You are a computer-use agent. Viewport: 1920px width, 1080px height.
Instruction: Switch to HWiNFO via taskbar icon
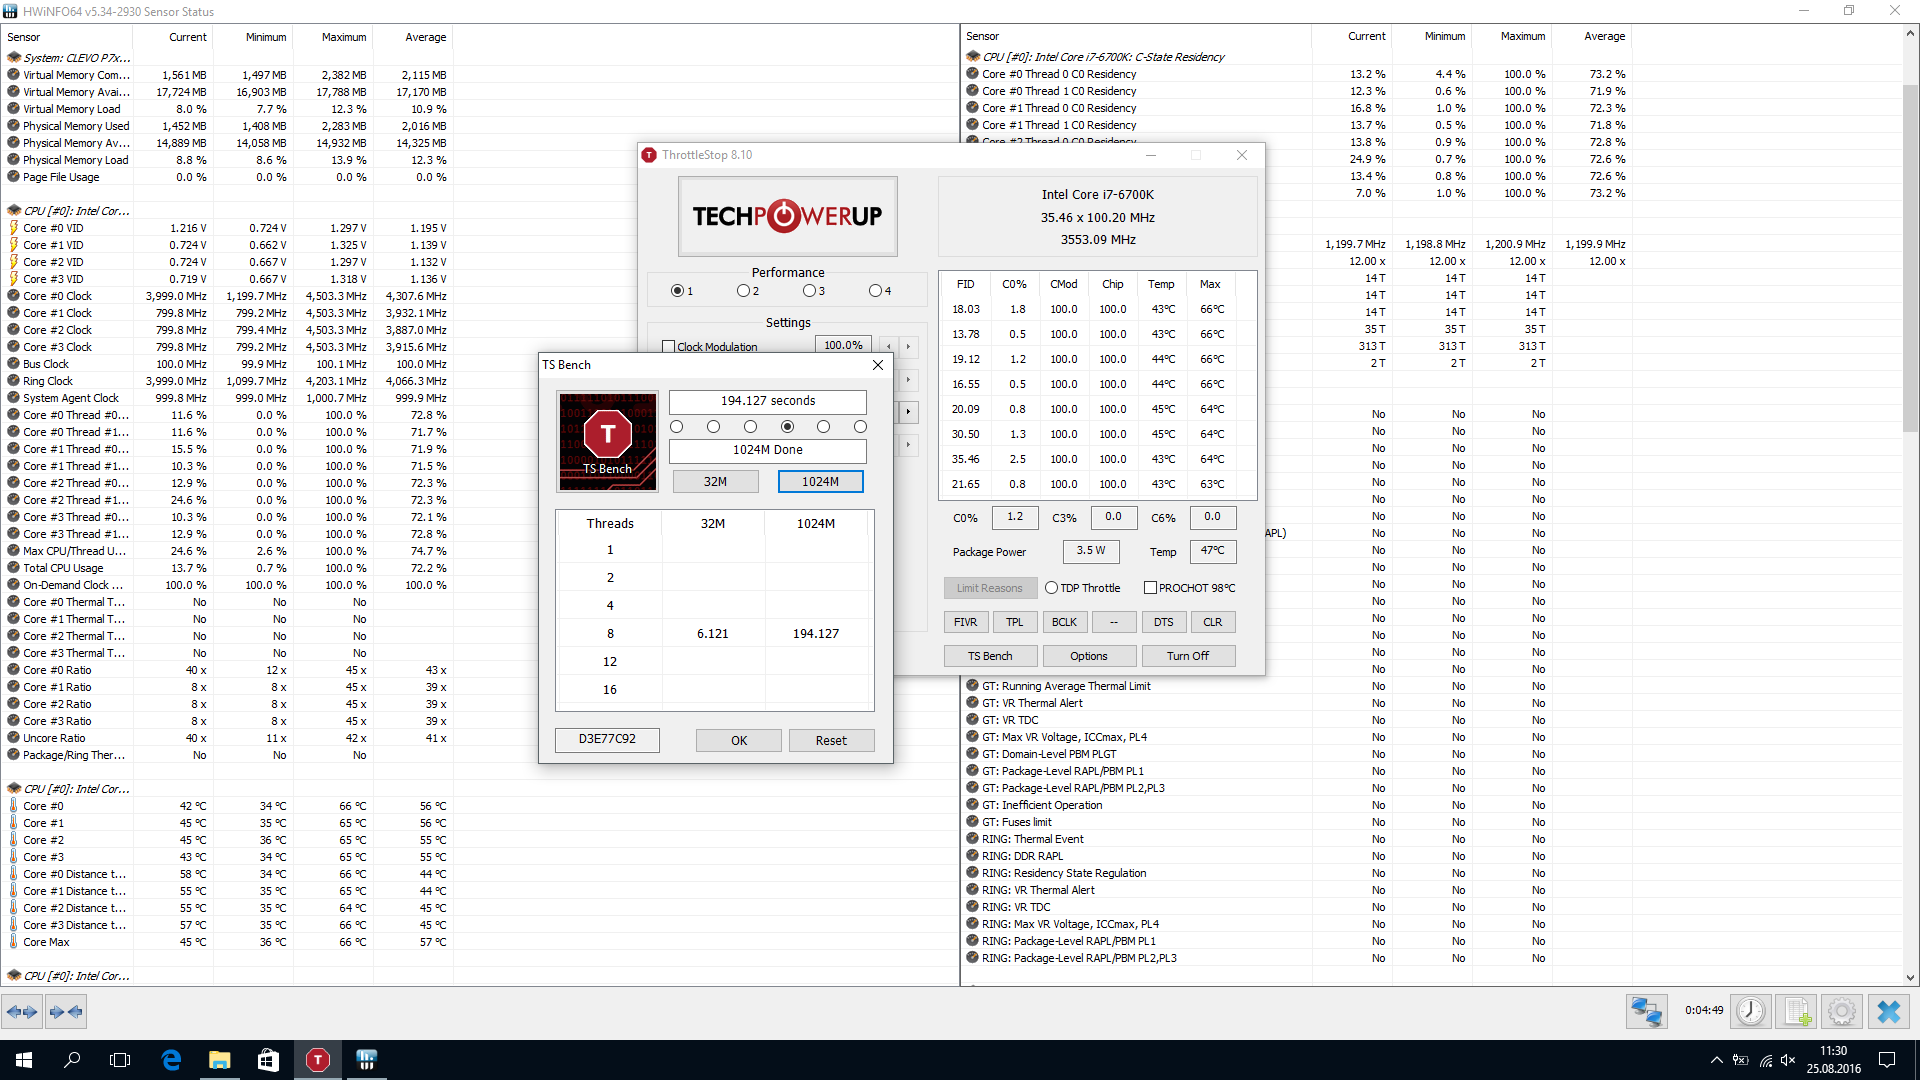click(x=366, y=1060)
